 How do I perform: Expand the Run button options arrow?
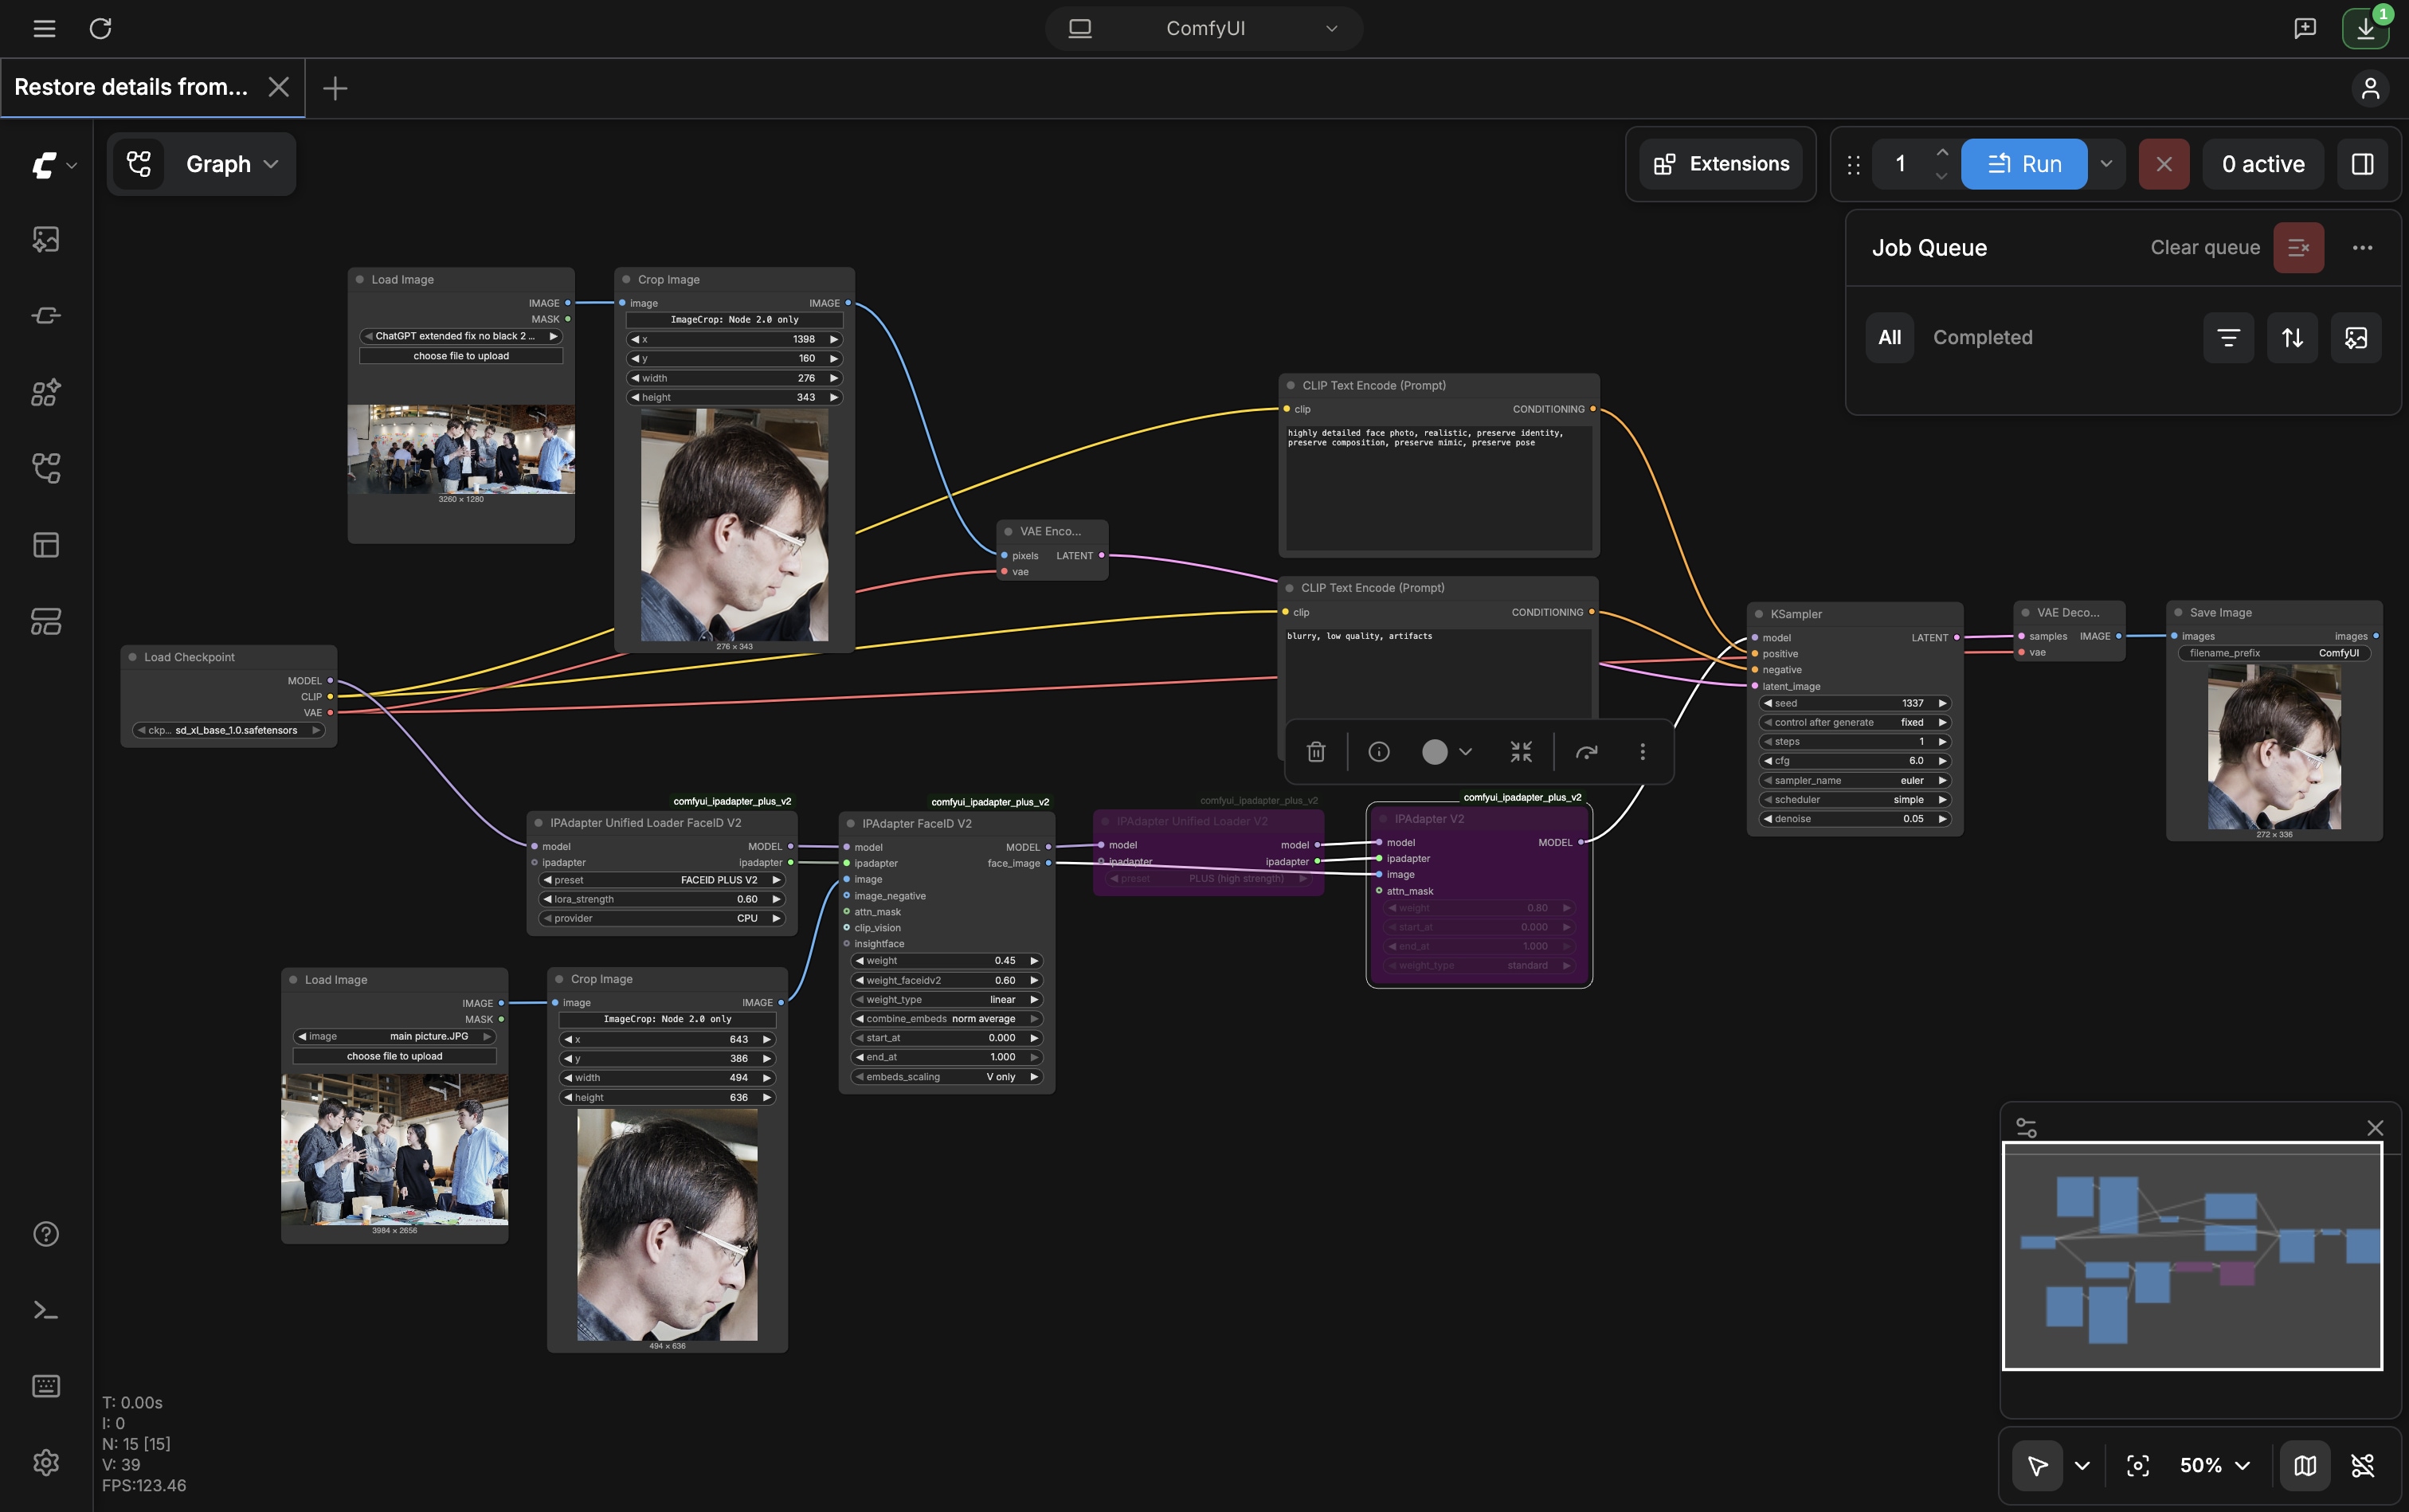point(2106,164)
